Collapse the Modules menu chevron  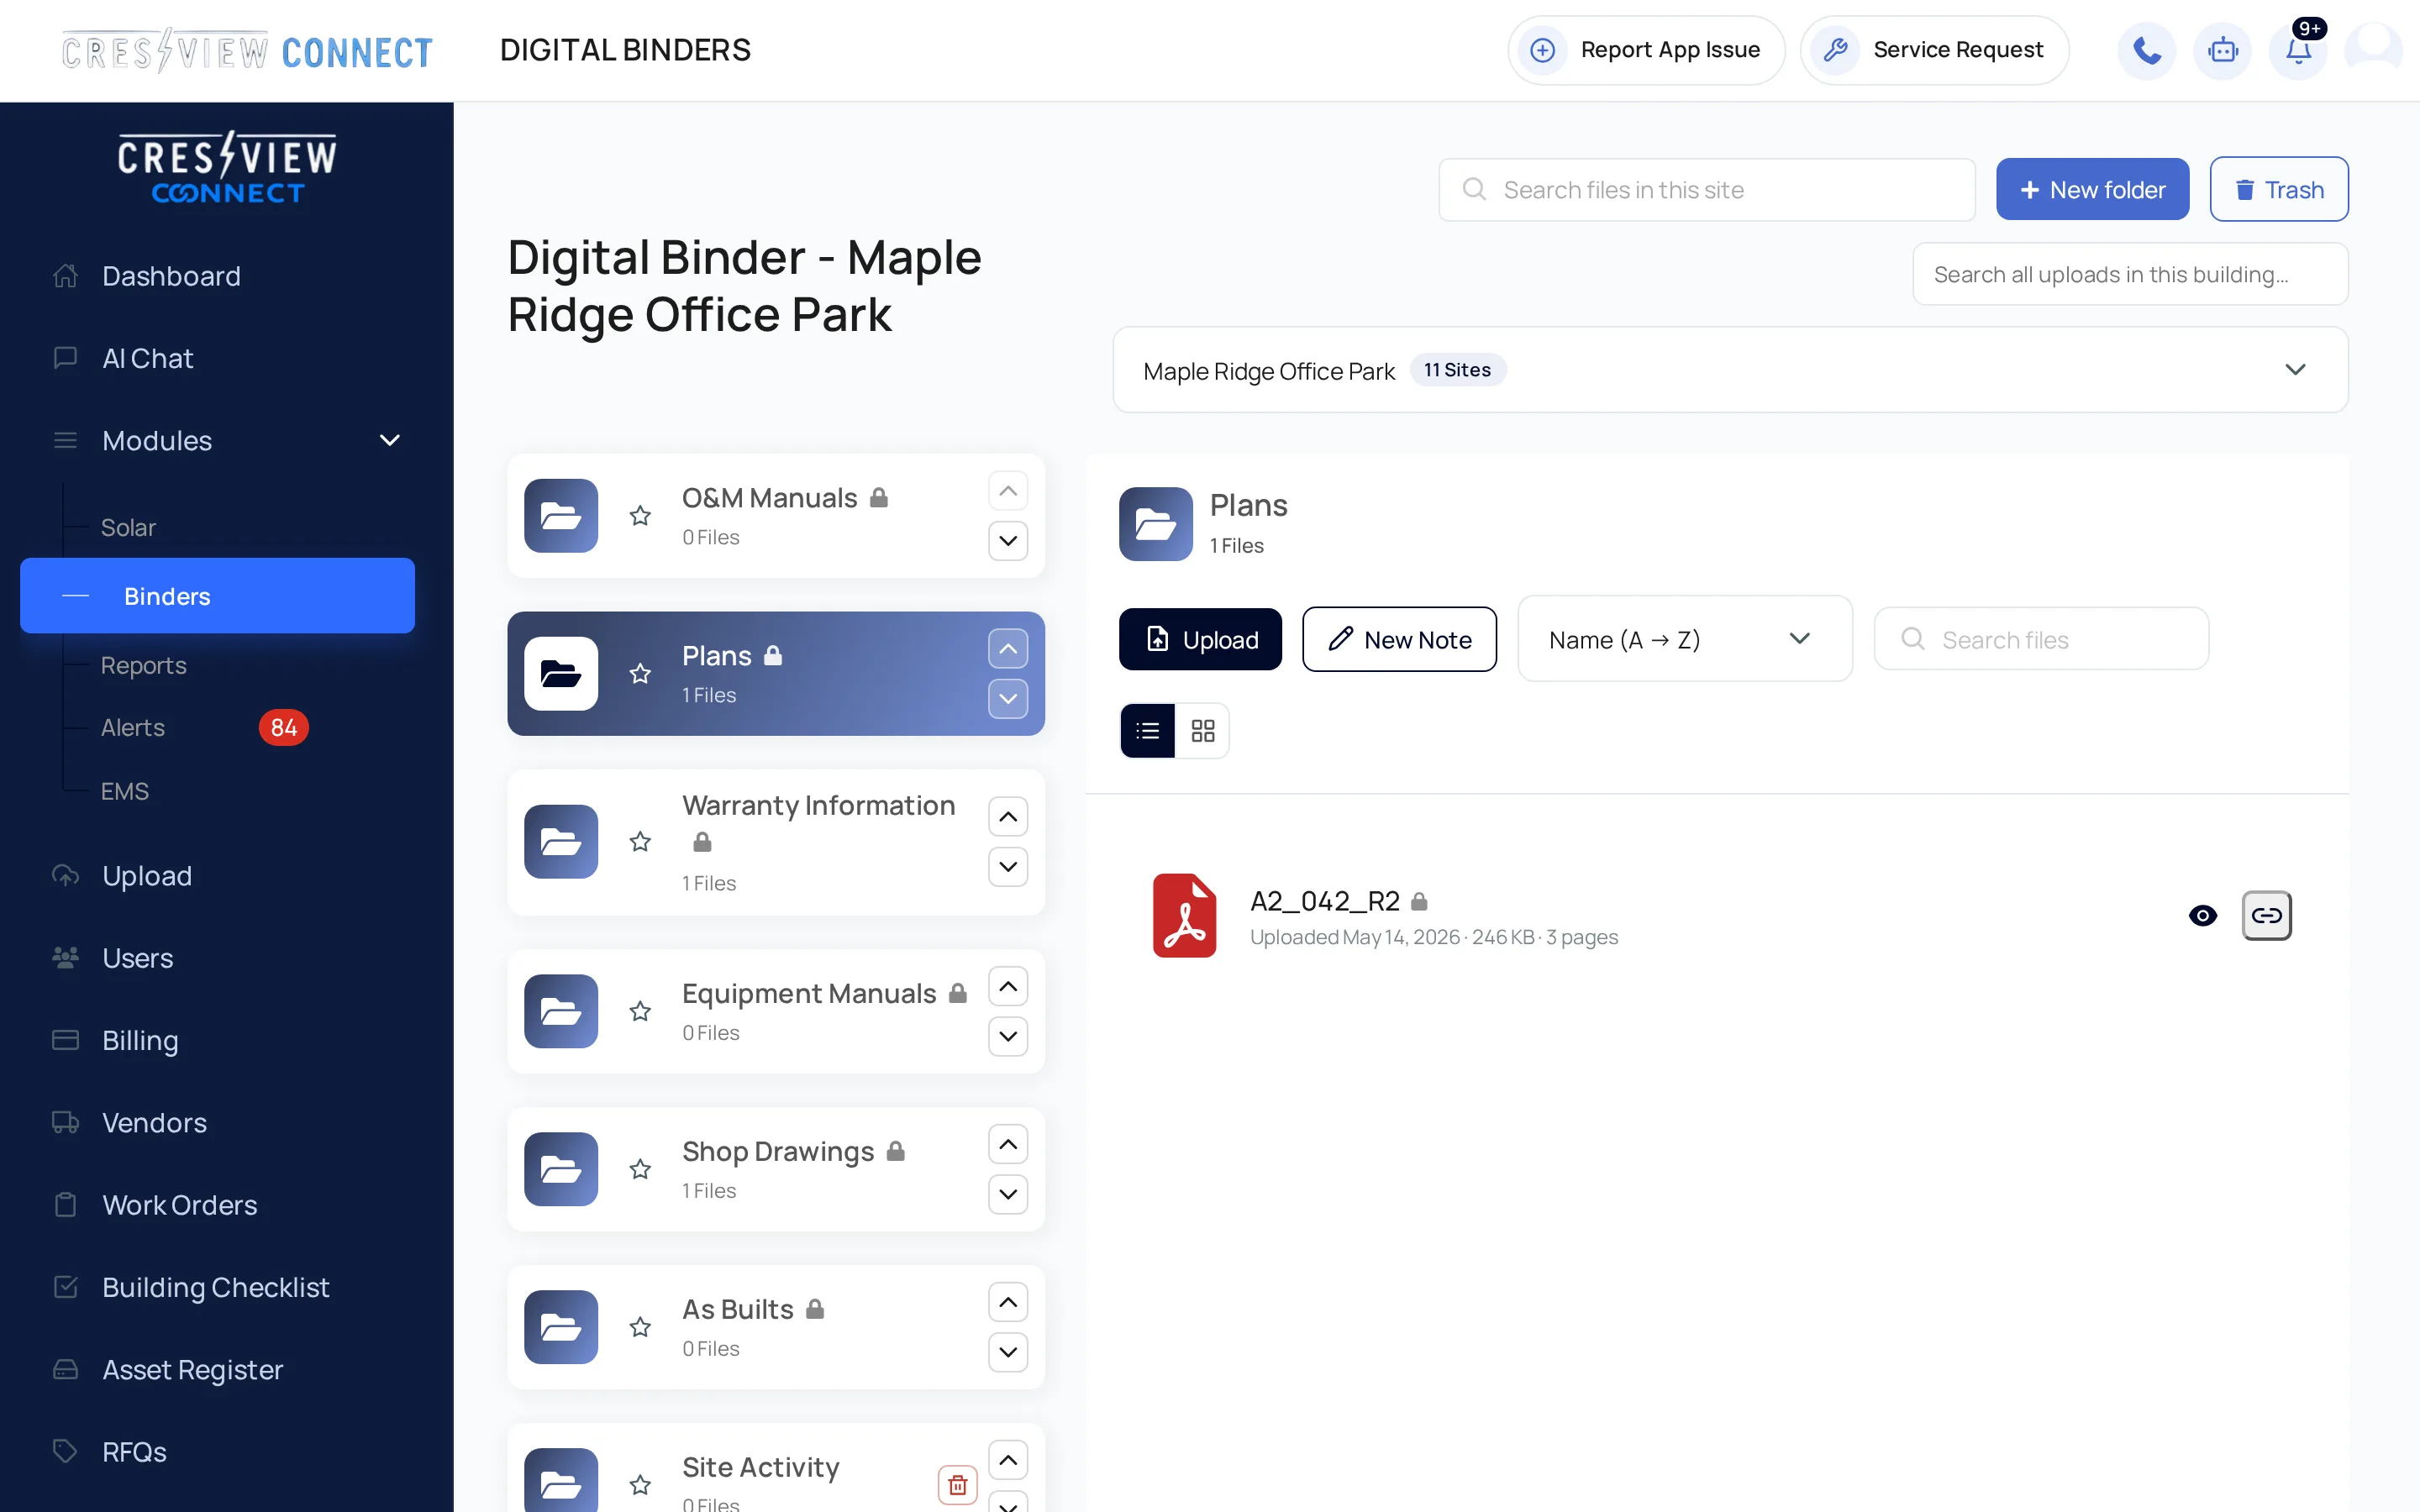[x=390, y=441]
